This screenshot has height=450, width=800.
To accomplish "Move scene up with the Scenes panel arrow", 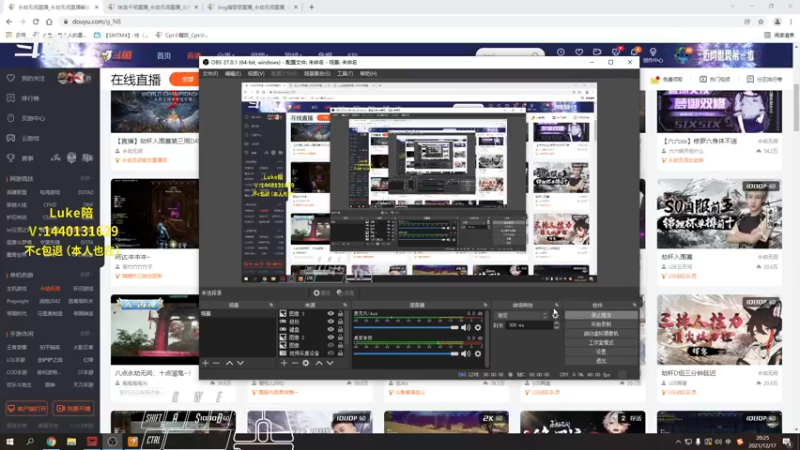I will [x=230, y=363].
